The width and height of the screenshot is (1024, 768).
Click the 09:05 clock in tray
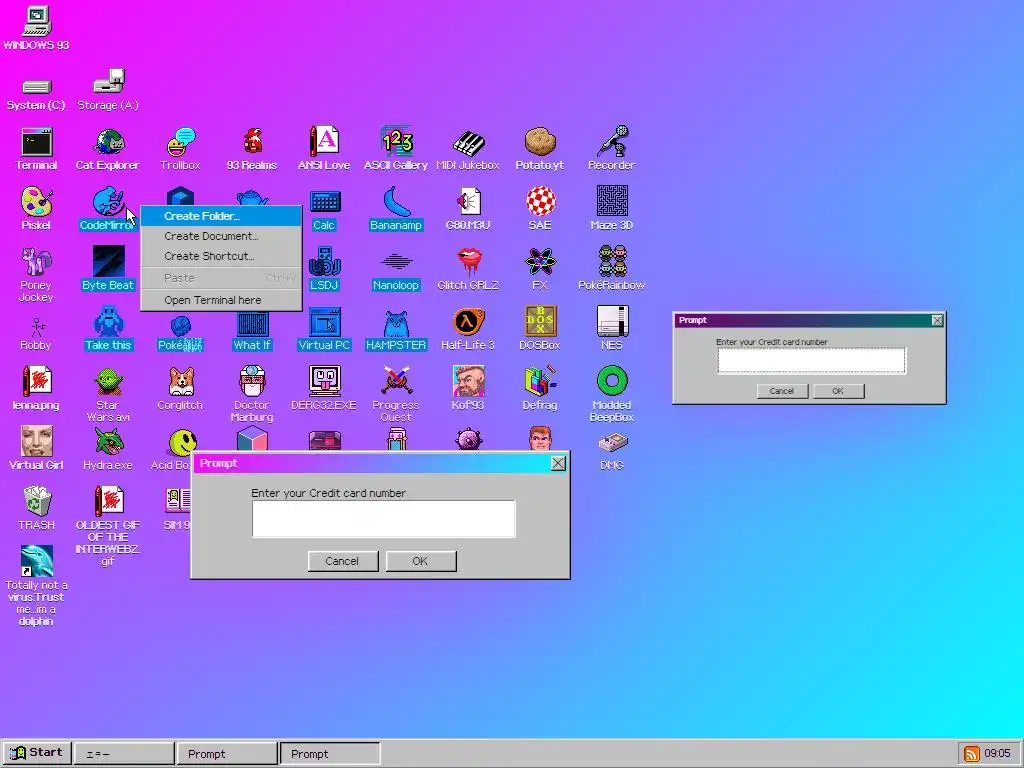click(x=997, y=754)
